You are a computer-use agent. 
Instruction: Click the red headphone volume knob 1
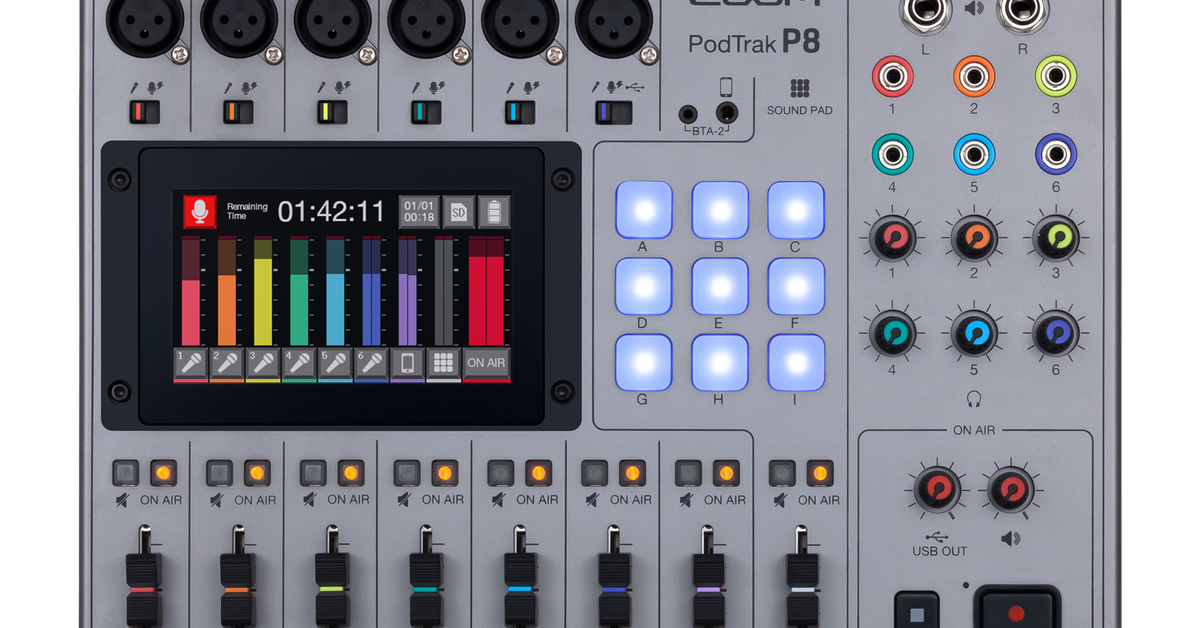891,238
